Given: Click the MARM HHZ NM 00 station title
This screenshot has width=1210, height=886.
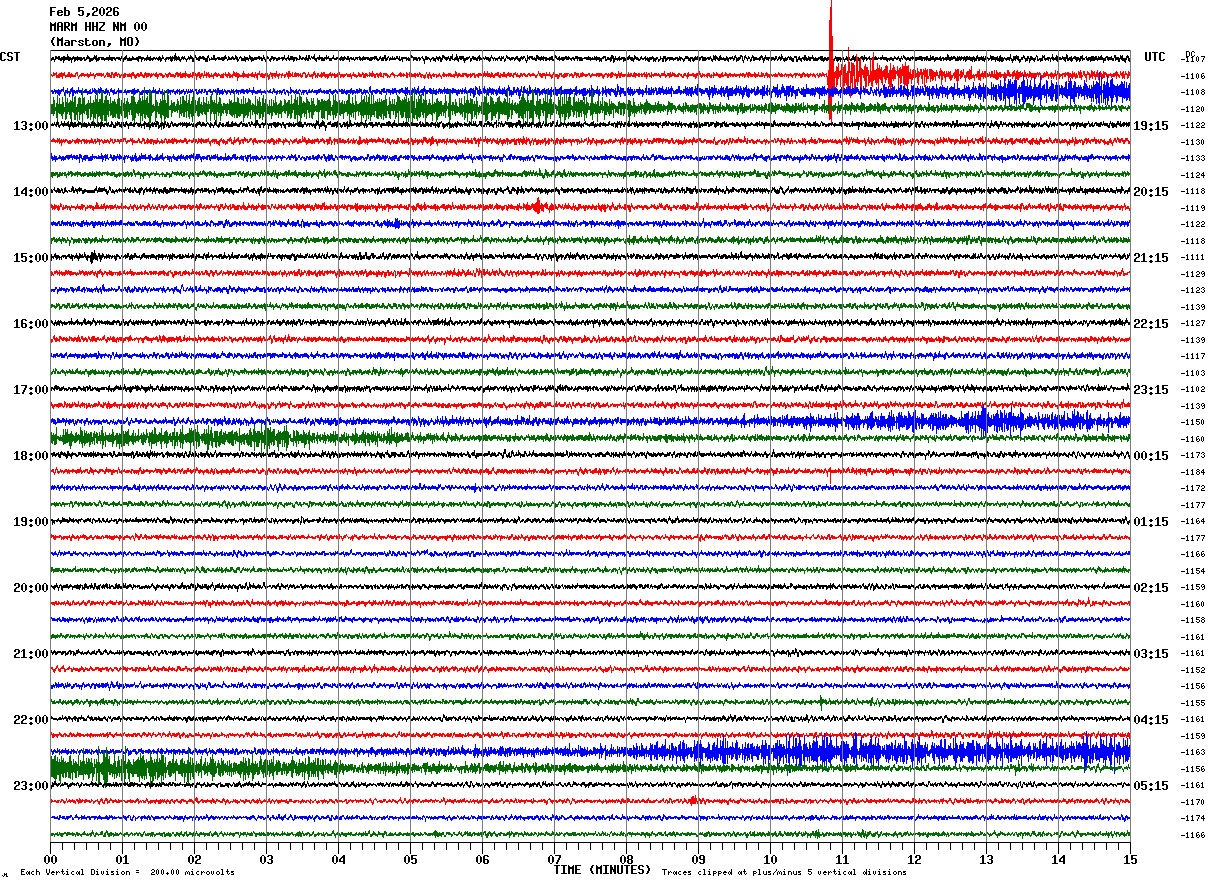Looking at the screenshot, I should click(98, 27).
